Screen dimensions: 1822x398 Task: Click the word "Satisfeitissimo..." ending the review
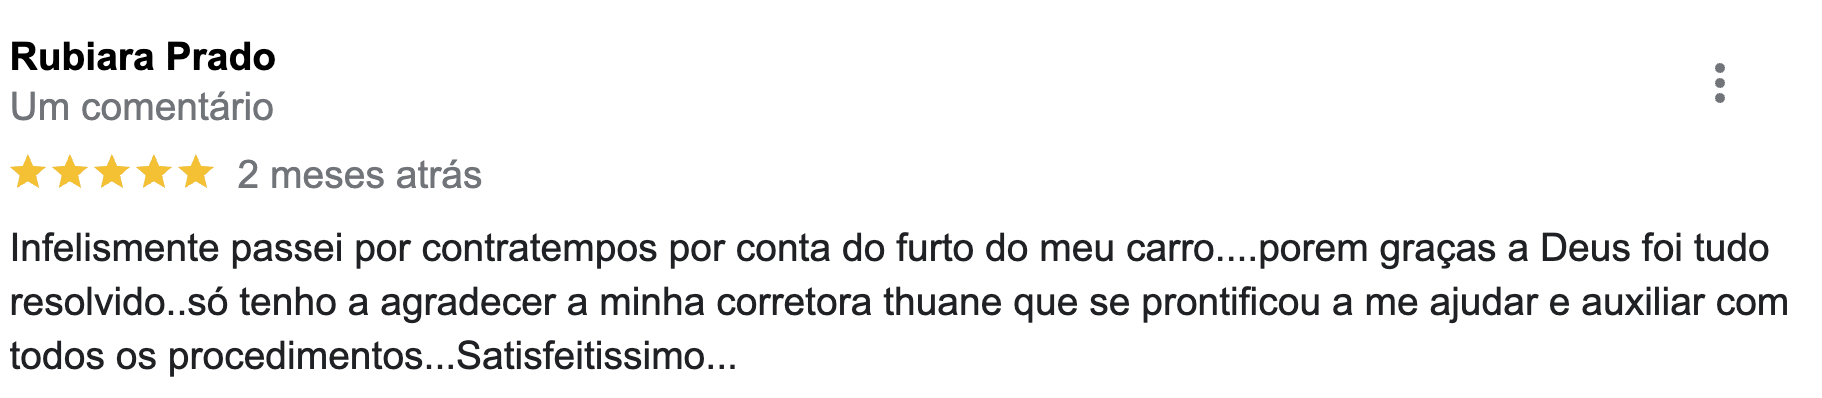tap(596, 356)
